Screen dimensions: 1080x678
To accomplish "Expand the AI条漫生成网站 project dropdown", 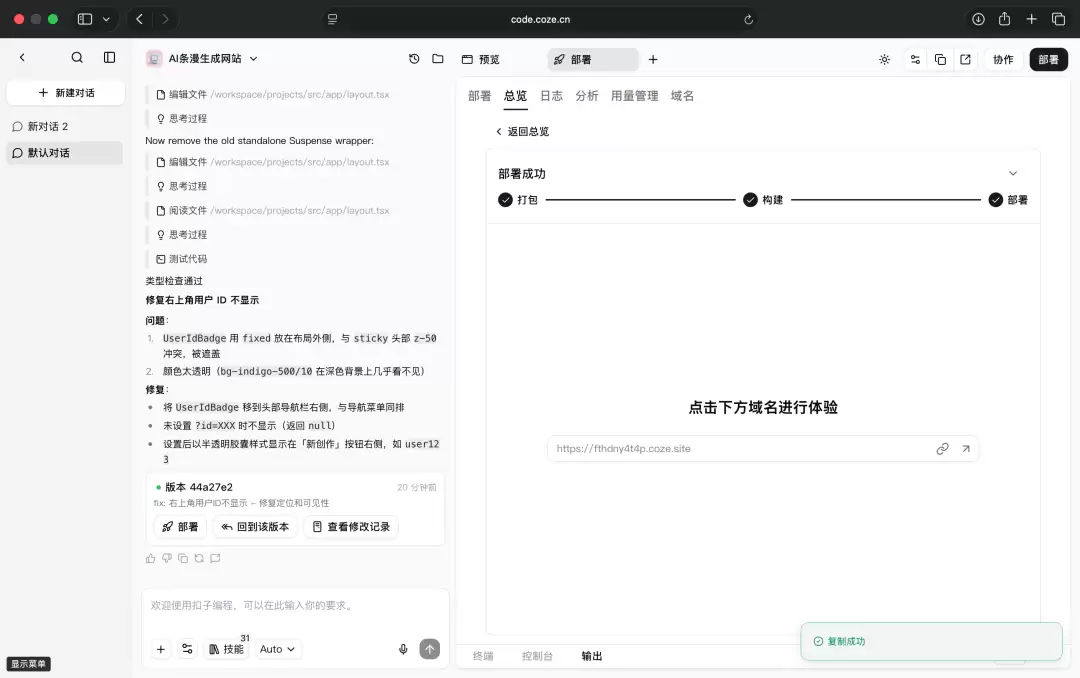I will pos(253,59).
